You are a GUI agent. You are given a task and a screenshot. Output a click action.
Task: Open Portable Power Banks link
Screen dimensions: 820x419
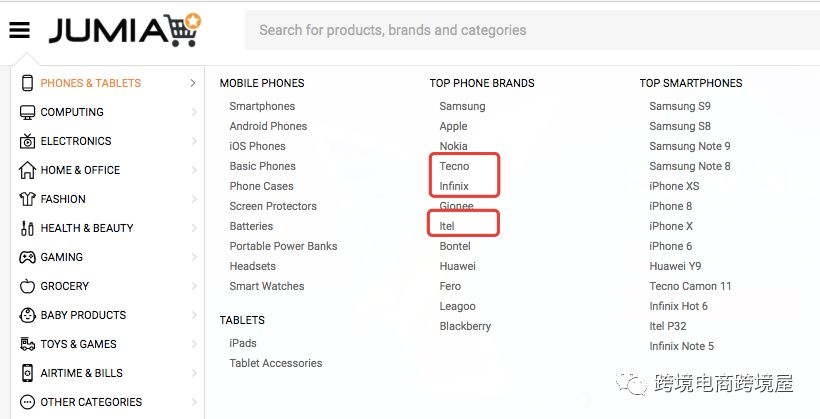point(283,246)
